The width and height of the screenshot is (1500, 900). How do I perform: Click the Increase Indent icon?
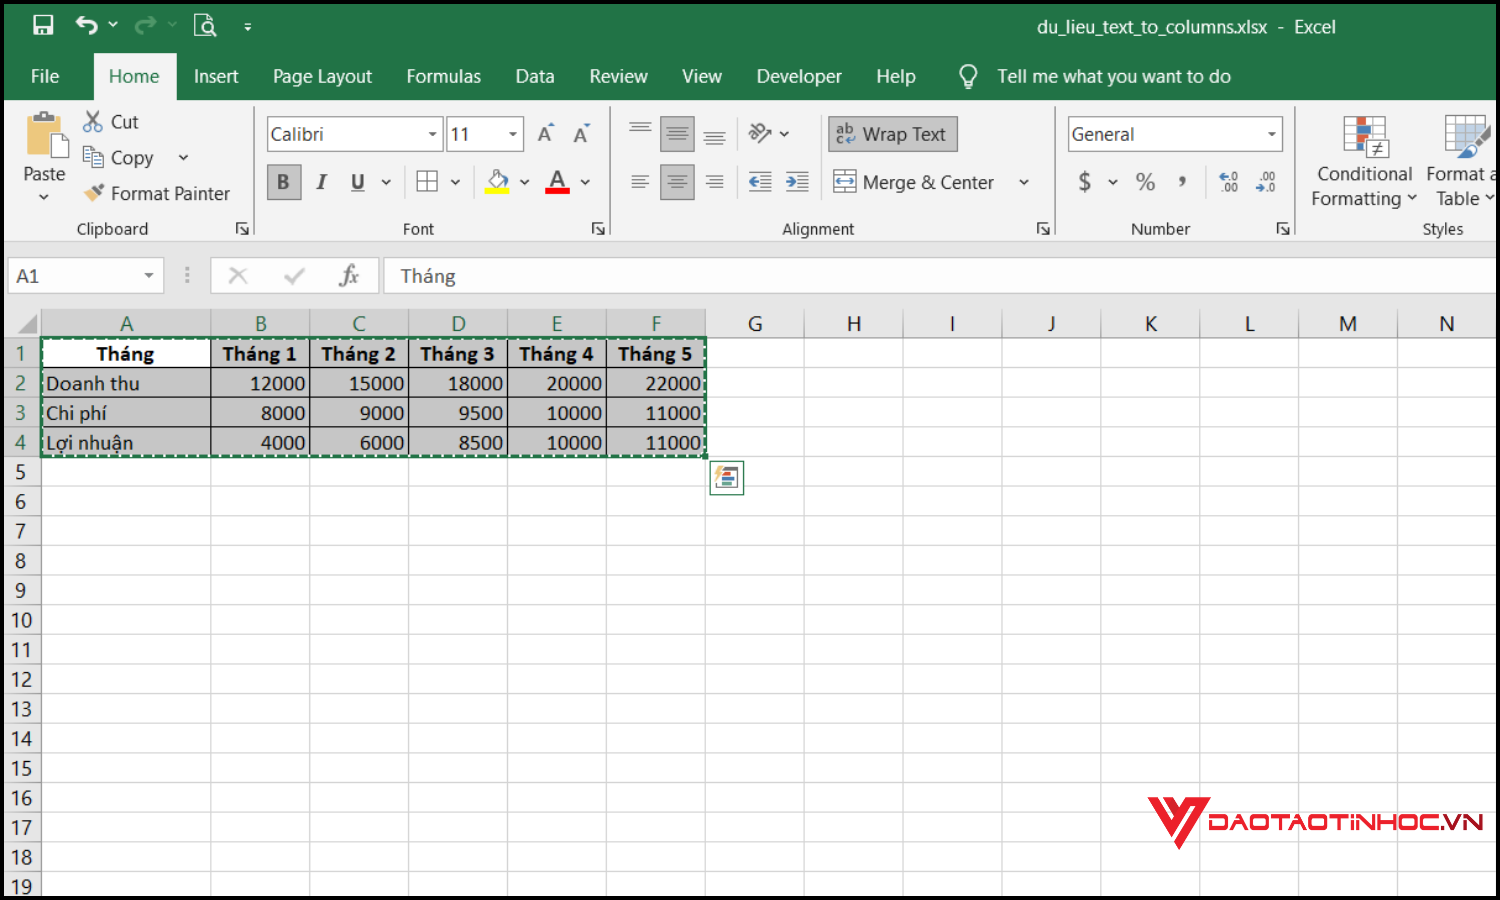[x=797, y=182]
